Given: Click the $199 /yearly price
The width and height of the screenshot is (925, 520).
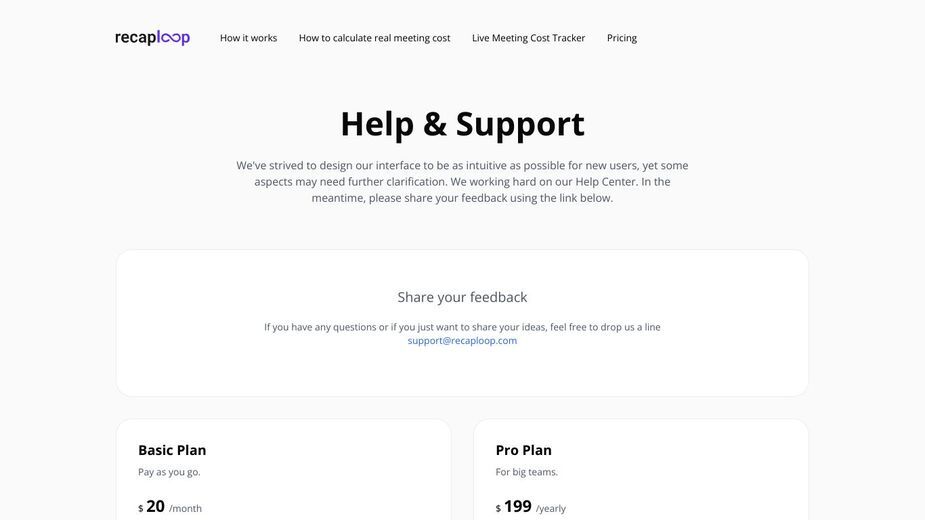Looking at the screenshot, I should (530, 506).
